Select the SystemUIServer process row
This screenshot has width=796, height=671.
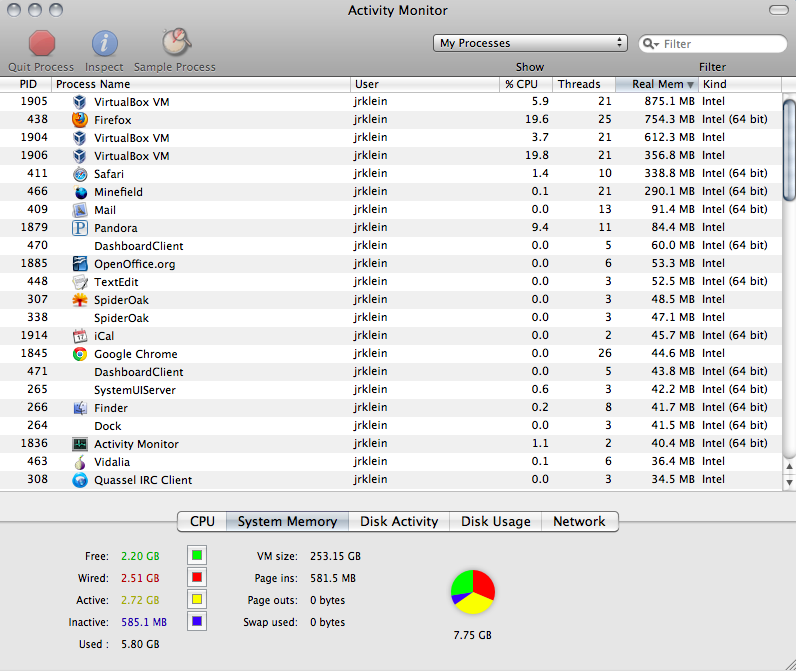[x=391, y=390]
